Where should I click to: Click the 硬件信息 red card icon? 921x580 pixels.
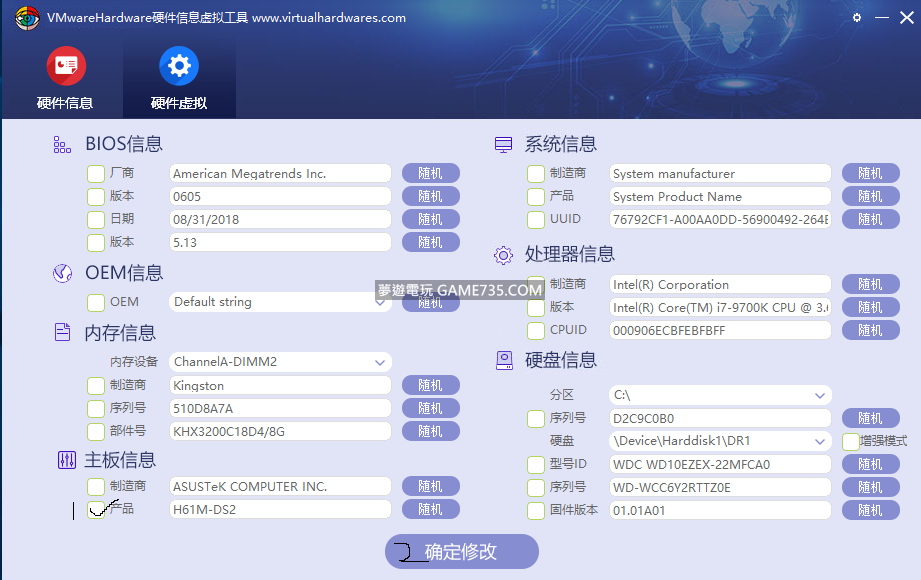pos(66,66)
